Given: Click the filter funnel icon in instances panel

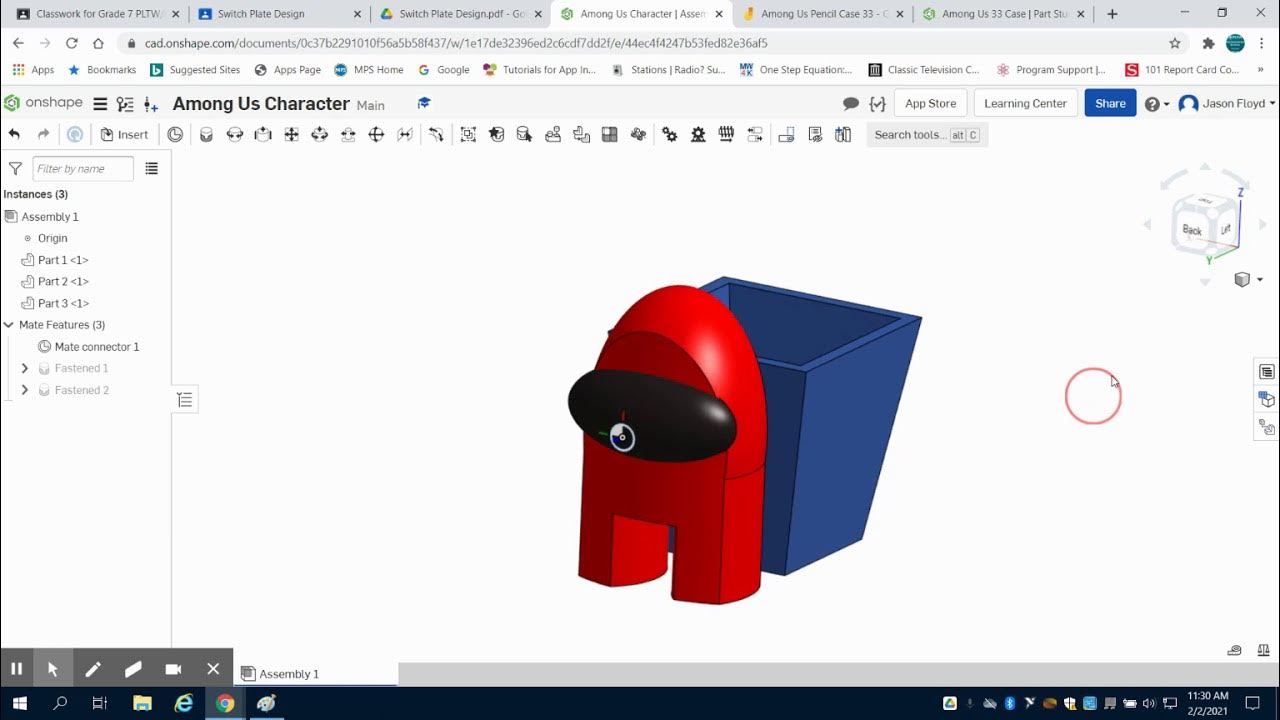Looking at the screenshot, I should click(15, 169).
